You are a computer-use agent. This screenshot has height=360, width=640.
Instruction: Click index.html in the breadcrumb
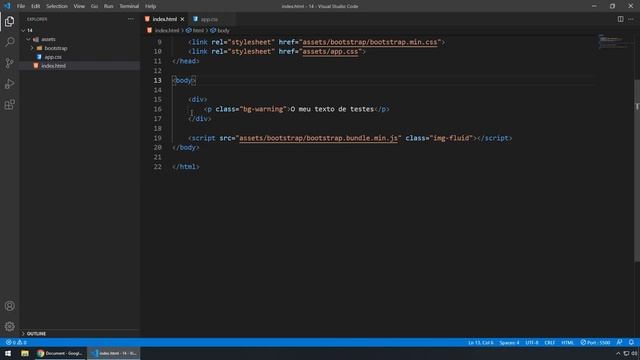tap(167, 31)
